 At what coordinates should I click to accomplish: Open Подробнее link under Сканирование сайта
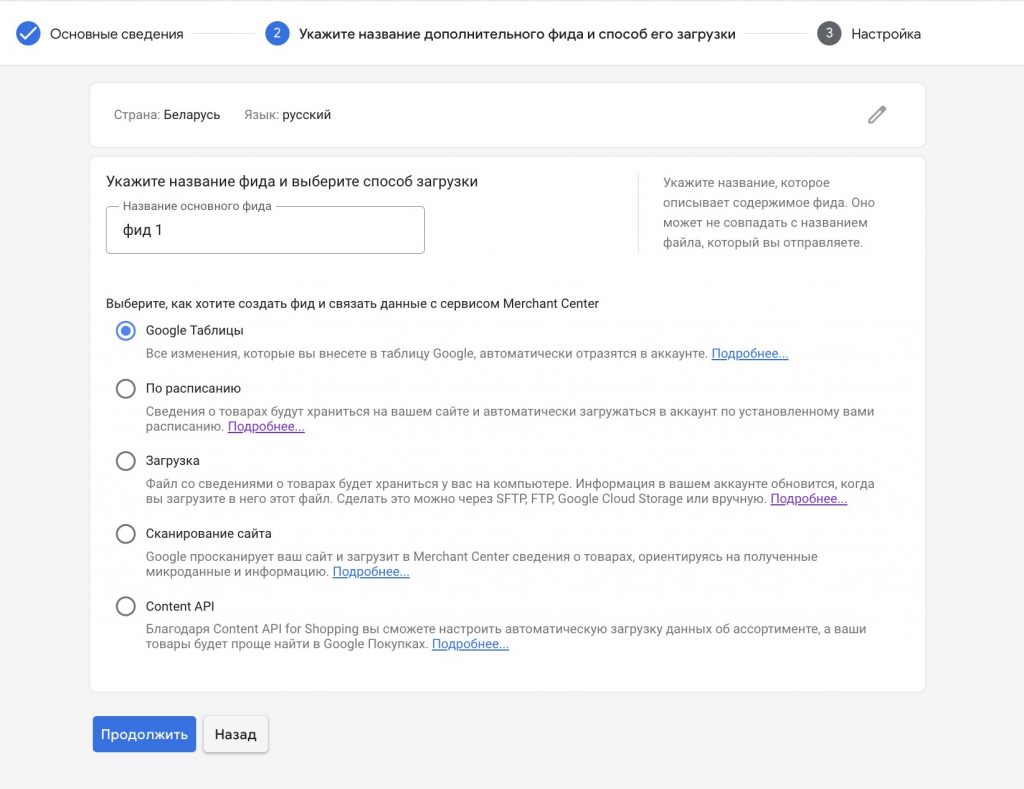[371, 572]
